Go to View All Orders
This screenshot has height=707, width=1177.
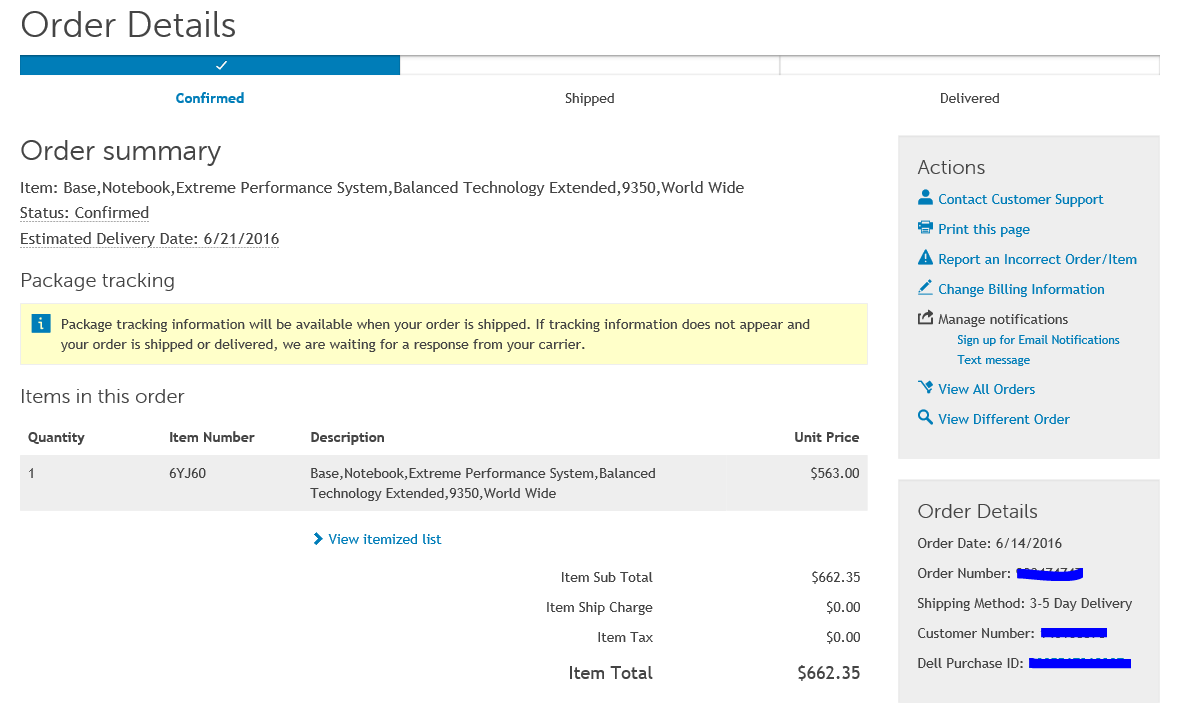click(986, 389)
